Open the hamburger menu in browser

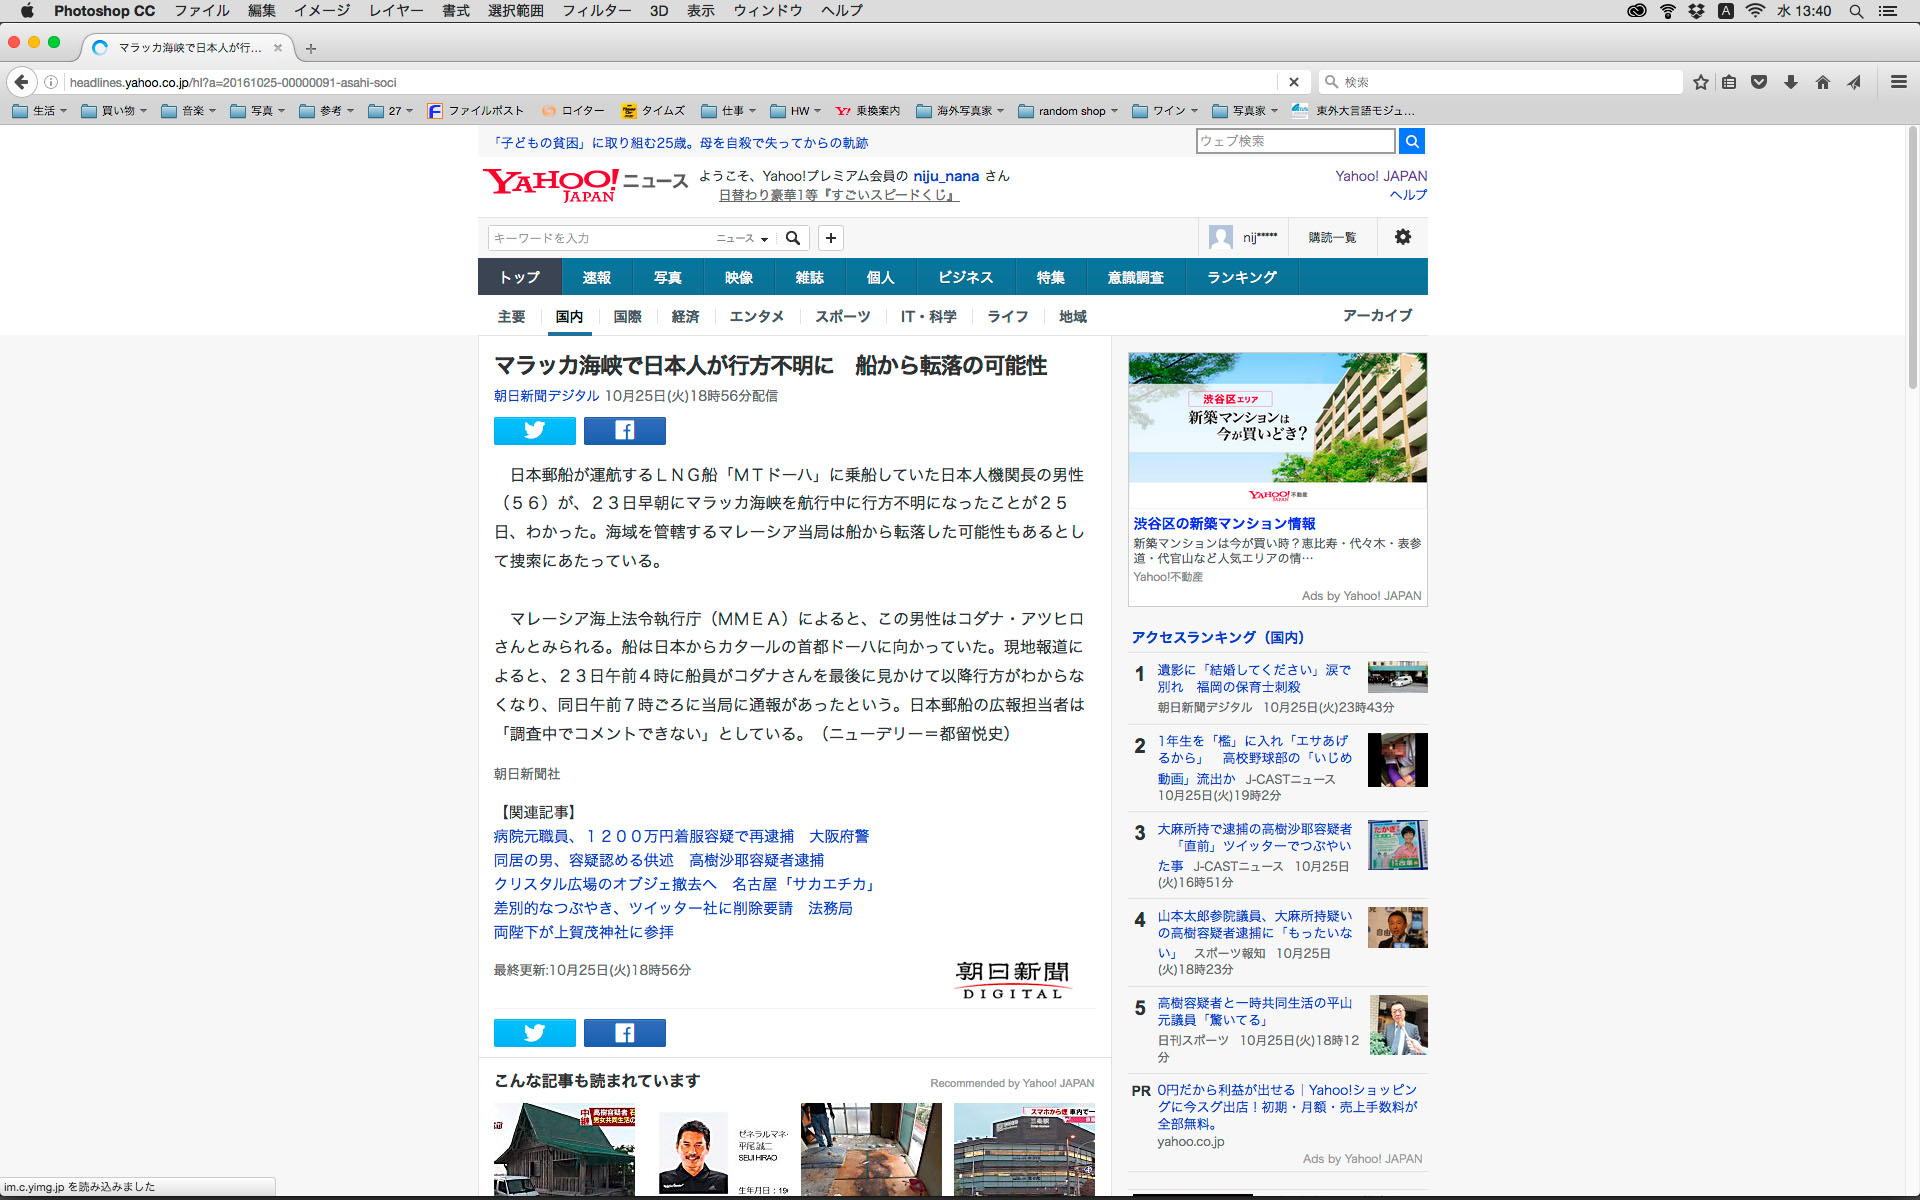[x=1898, y=82]
